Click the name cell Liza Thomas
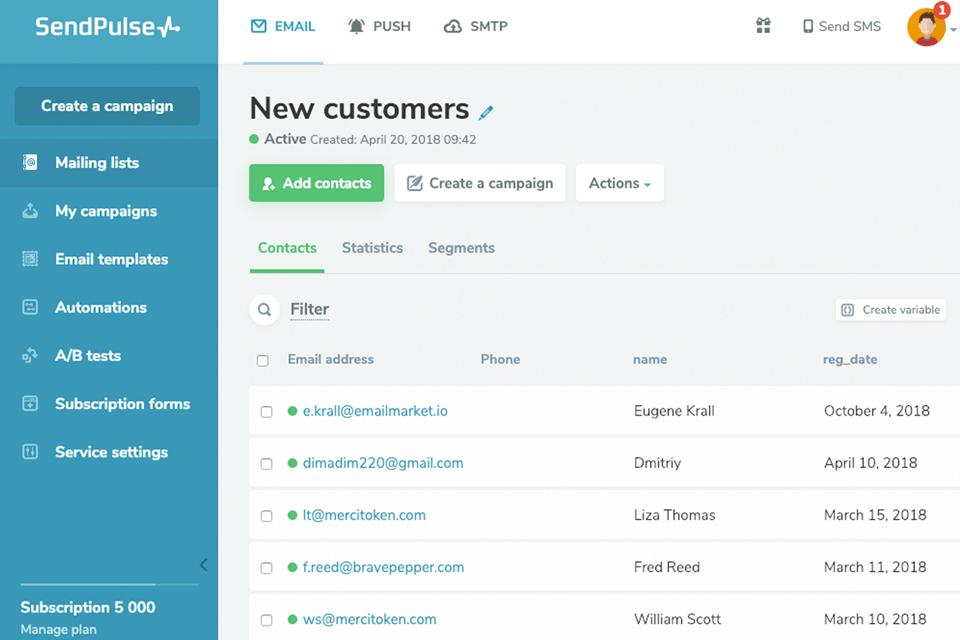Viewport: 960px width, 640px height. [675, 515]
